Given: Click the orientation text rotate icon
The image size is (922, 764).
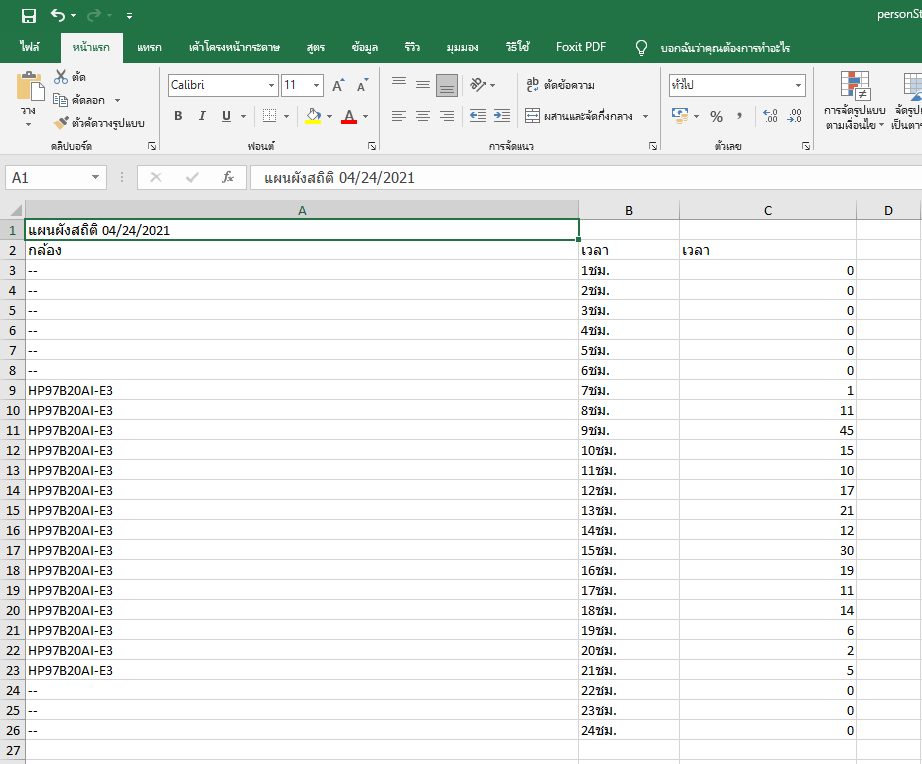Looking at the screenshot, I should click(x=478, y=85).
